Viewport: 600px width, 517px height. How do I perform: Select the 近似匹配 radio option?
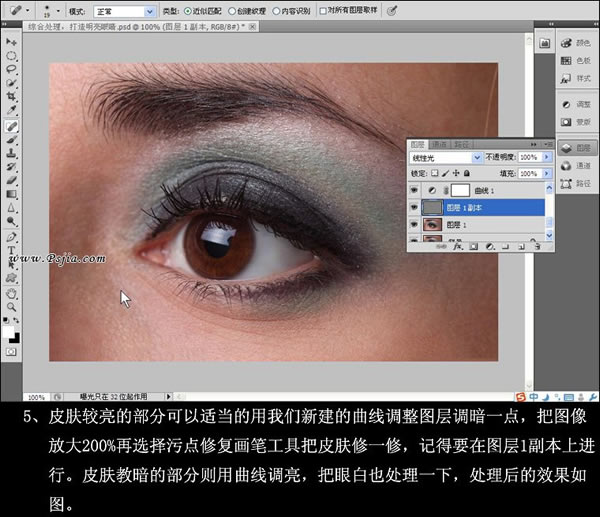pos(188,11)
